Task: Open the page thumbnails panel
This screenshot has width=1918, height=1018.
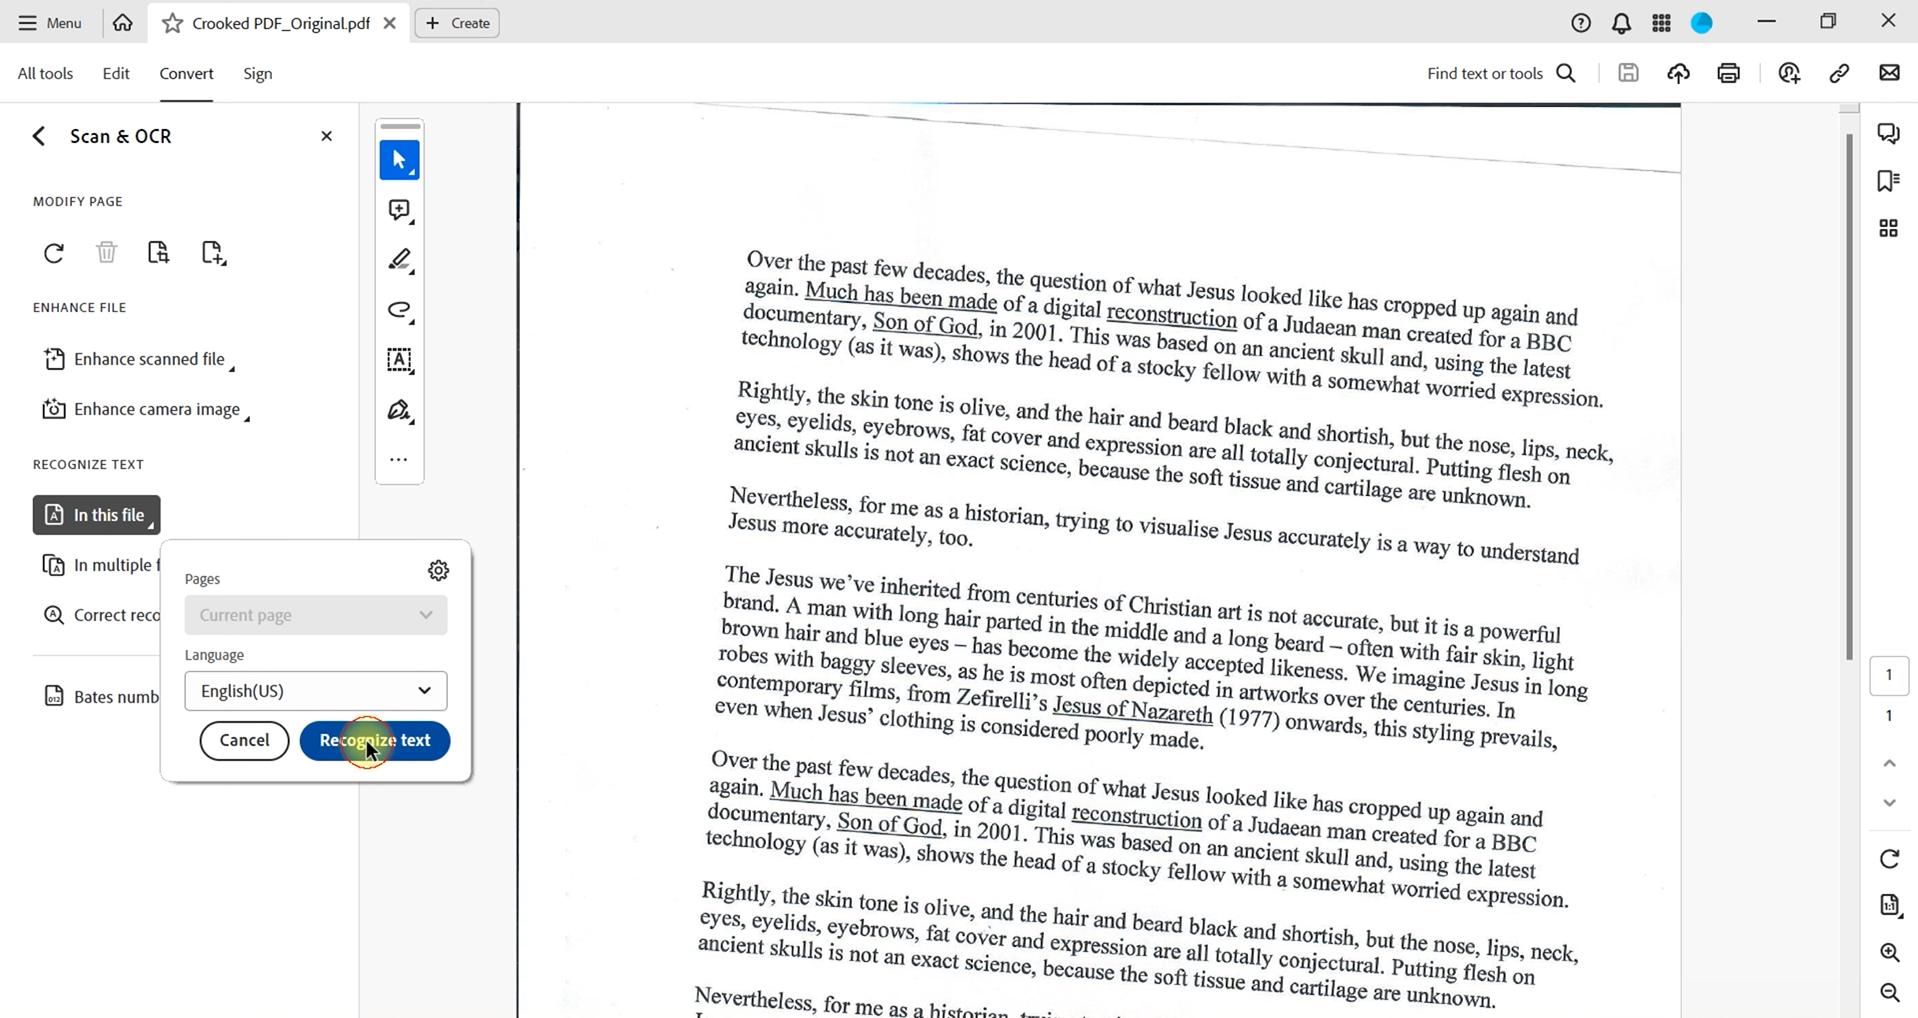Action: pos(1888,228)
